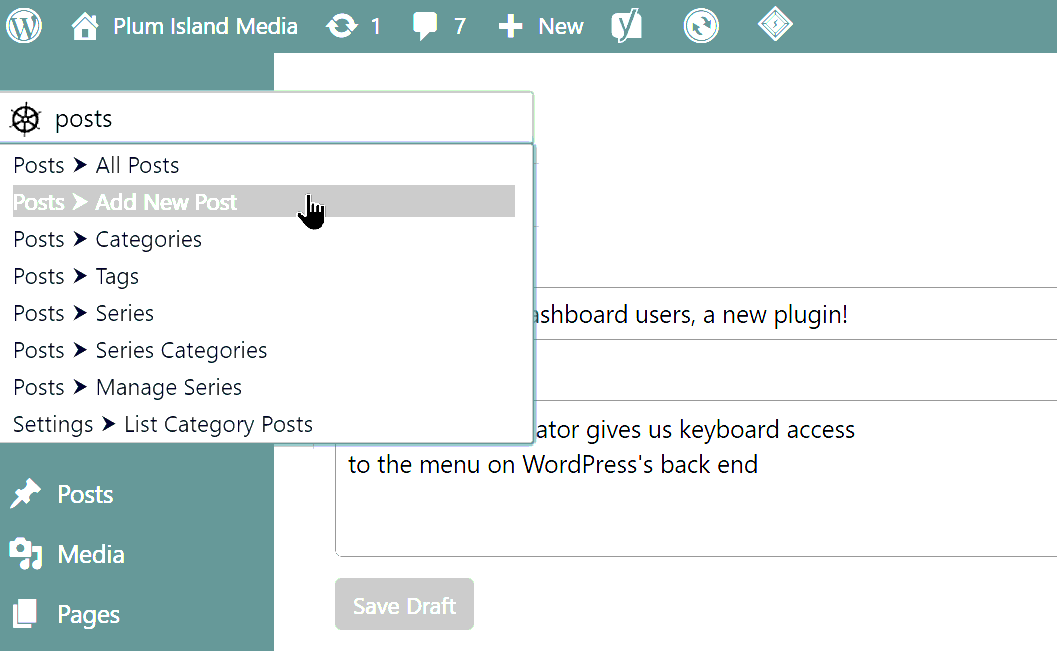Click the diamond-shaped icon in admin bar

tap(775, 24)
